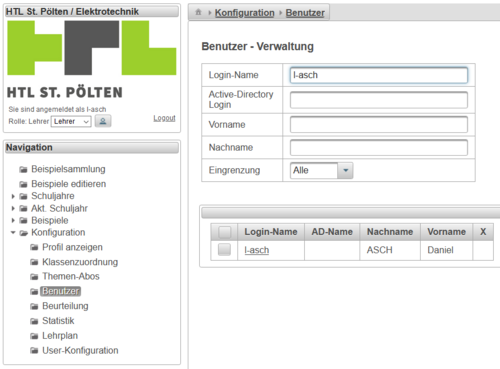Open the Rolle Lehrer dropdown
The height and width of the screenshot is (369, 500).
tap(71, 121)
